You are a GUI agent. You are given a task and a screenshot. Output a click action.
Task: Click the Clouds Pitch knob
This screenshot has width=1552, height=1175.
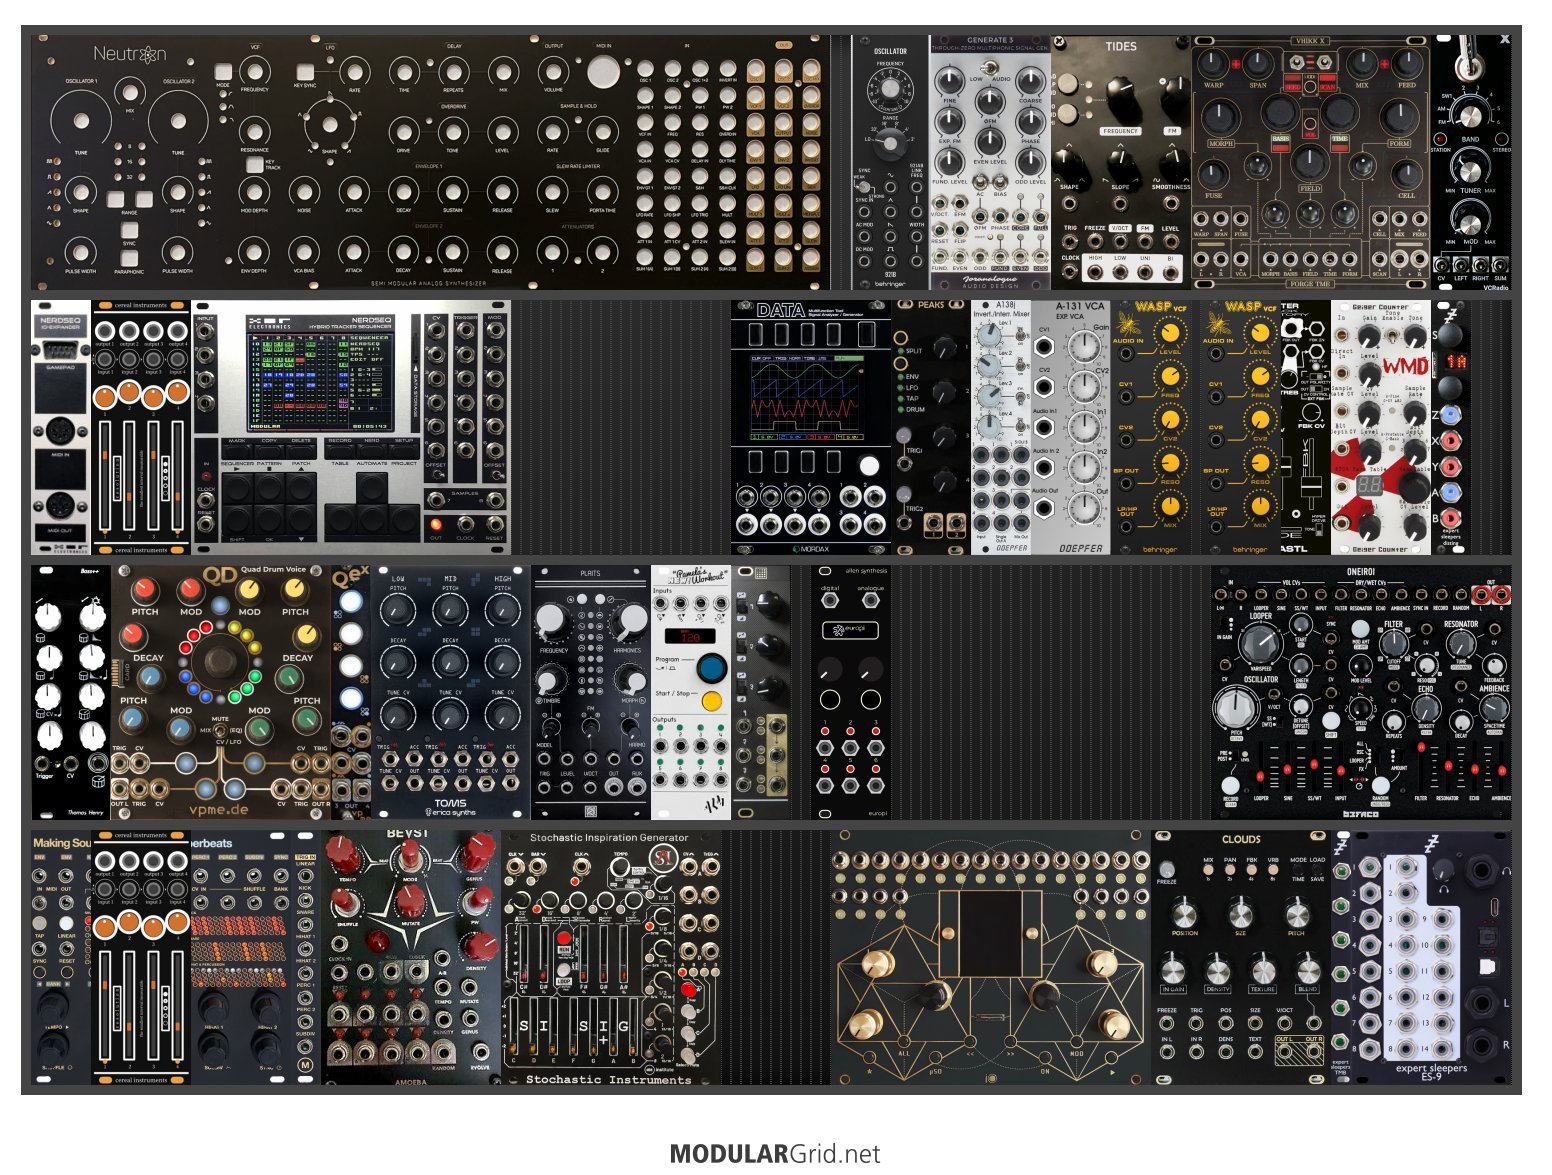tap(1297, 913)
